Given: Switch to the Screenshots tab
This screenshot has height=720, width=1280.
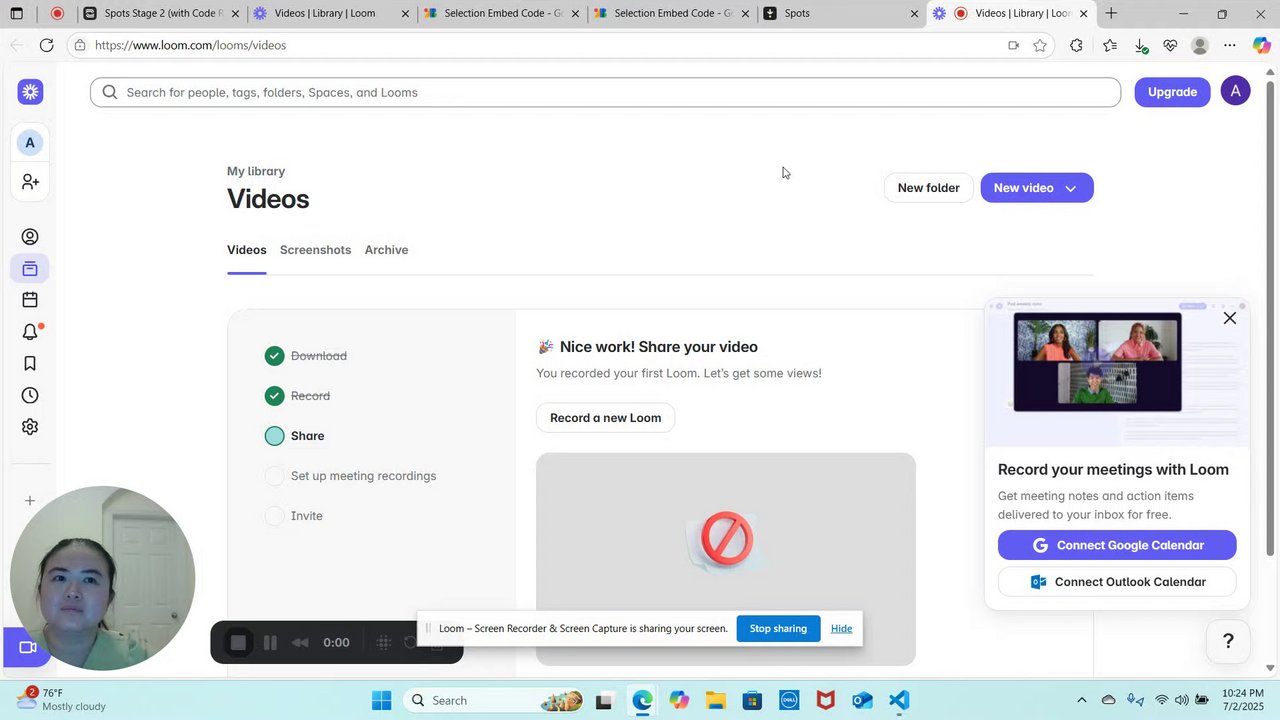Looking at the screenshot, I should click(315, 250).
